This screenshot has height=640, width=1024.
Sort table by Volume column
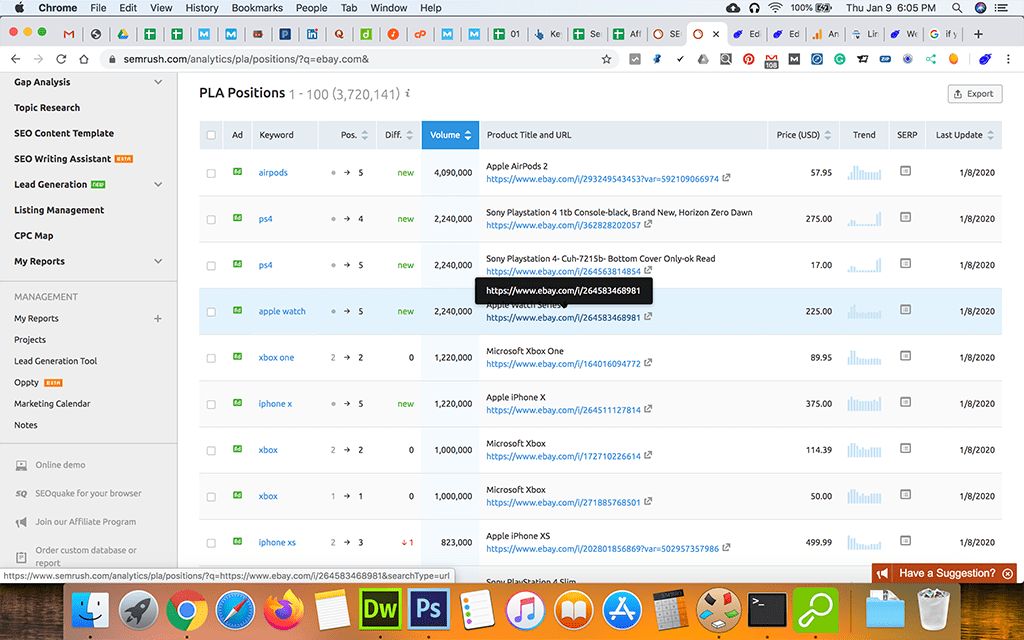pyautogui.click(x=450, y=135)
